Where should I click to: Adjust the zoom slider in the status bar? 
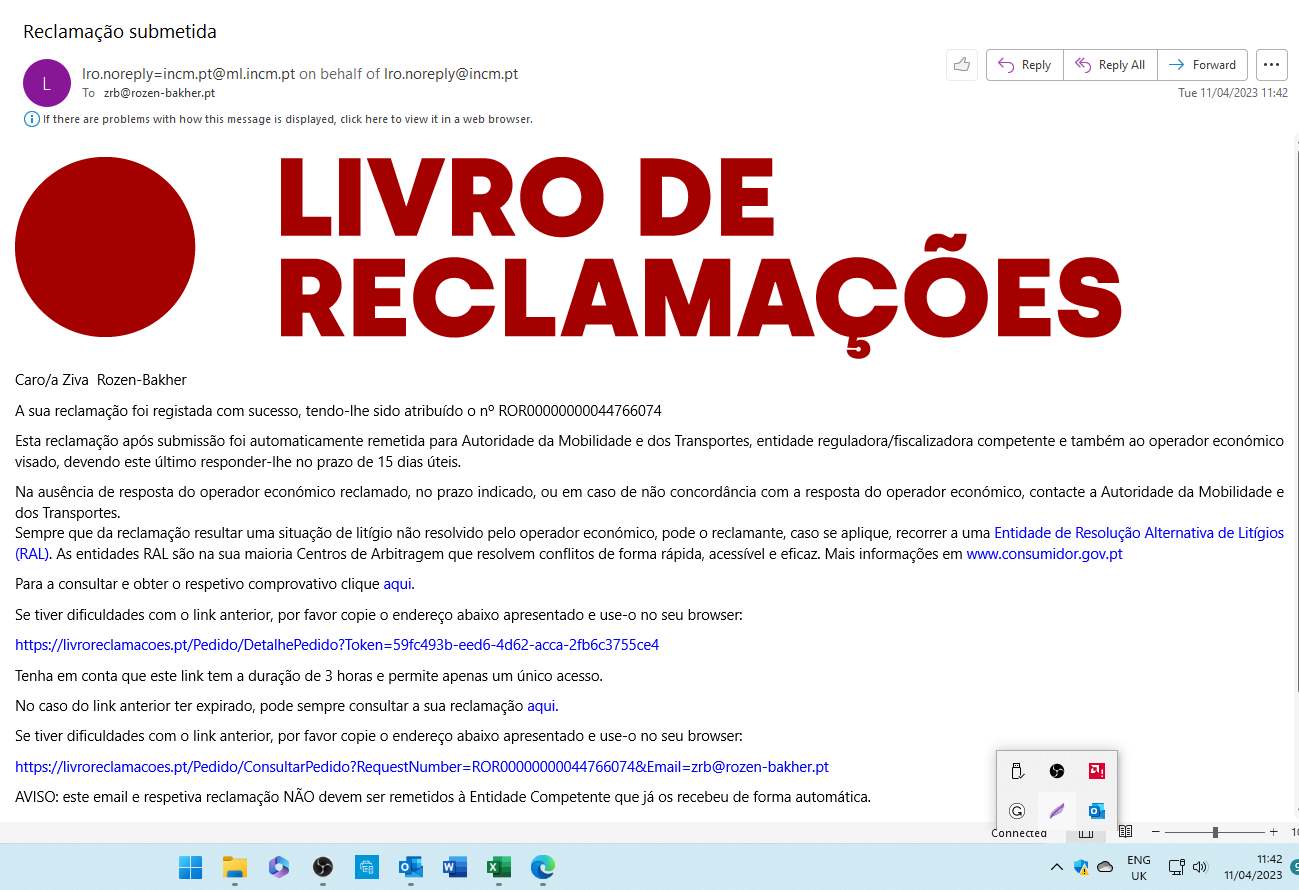tap(1213, 831)
